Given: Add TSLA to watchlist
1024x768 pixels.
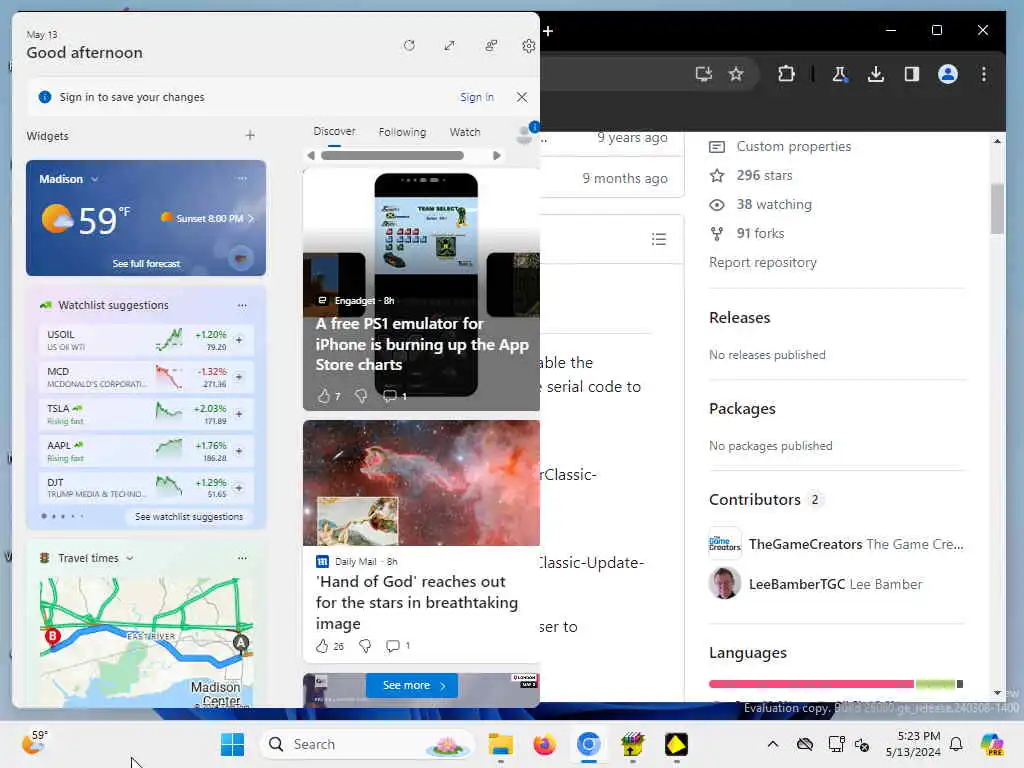Looking at the screenshot, I should coord(239,414).
